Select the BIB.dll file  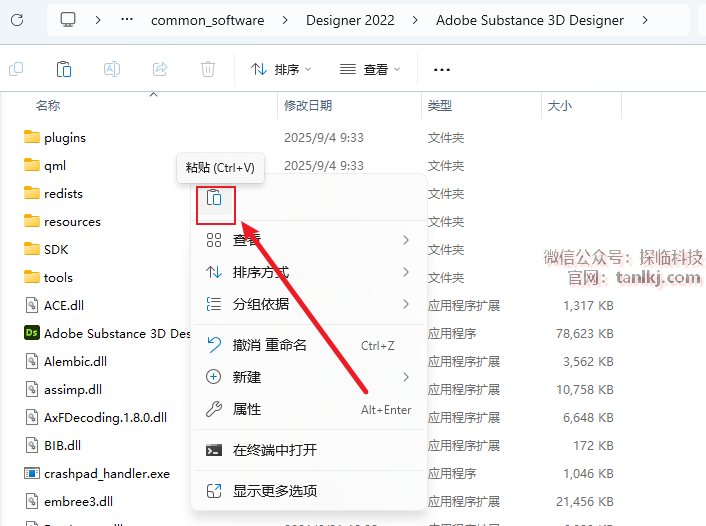tap(53, 445)
